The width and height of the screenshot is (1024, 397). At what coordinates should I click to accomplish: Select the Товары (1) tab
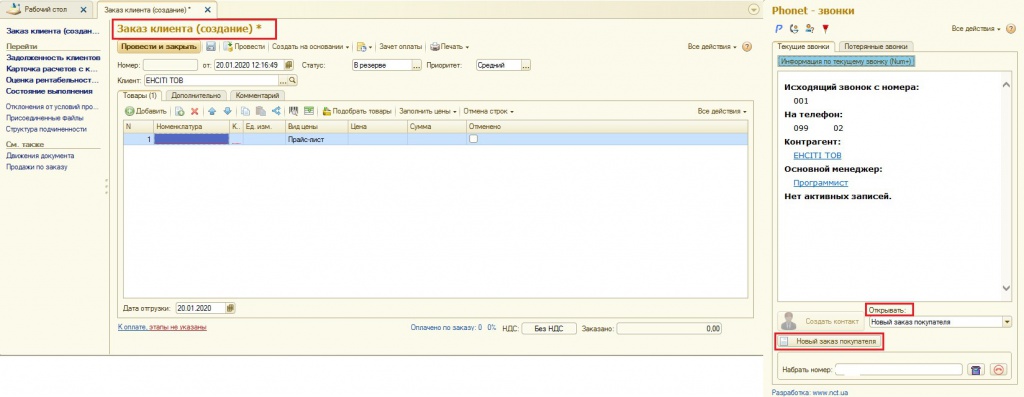click(140, 95)
